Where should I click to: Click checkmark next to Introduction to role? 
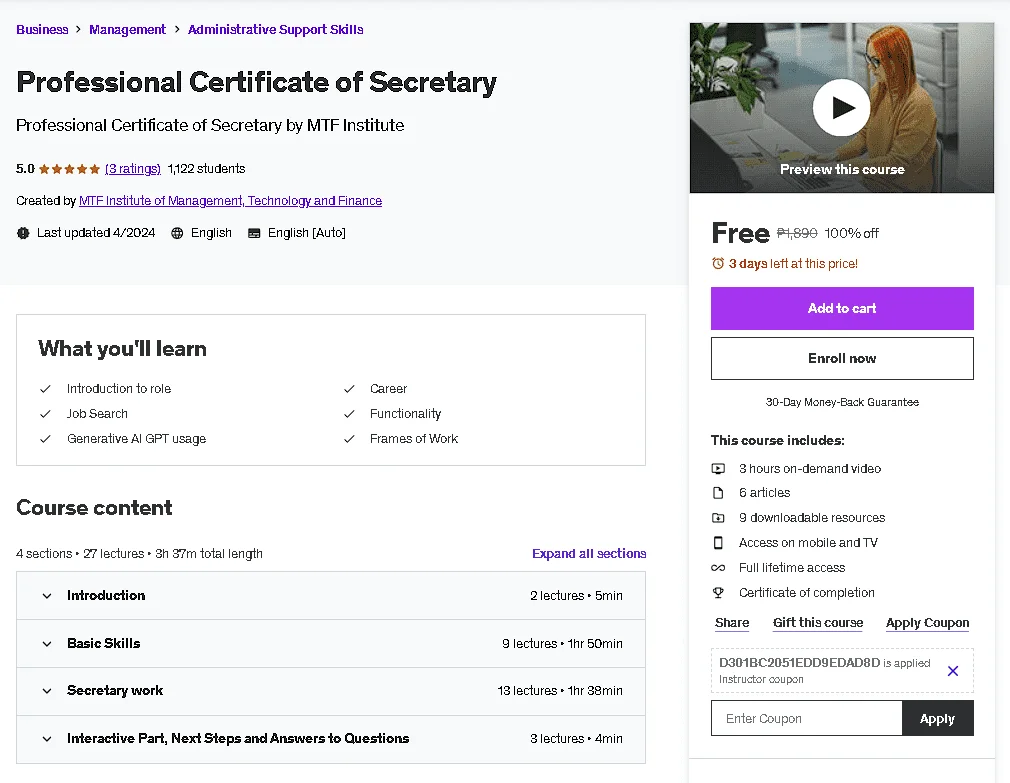45,389
